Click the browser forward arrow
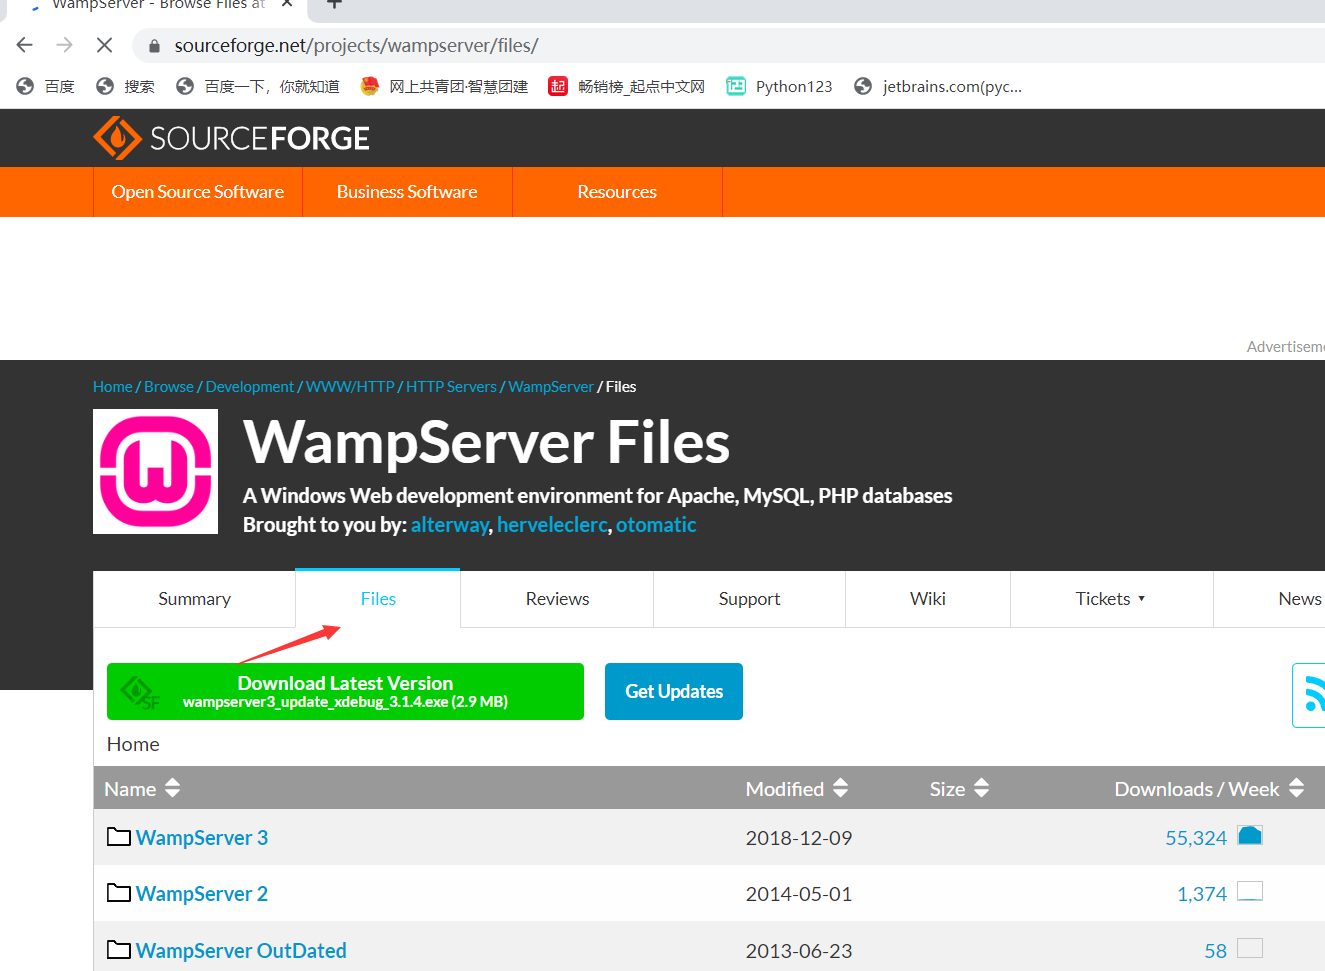 click(x=65, y=45)
